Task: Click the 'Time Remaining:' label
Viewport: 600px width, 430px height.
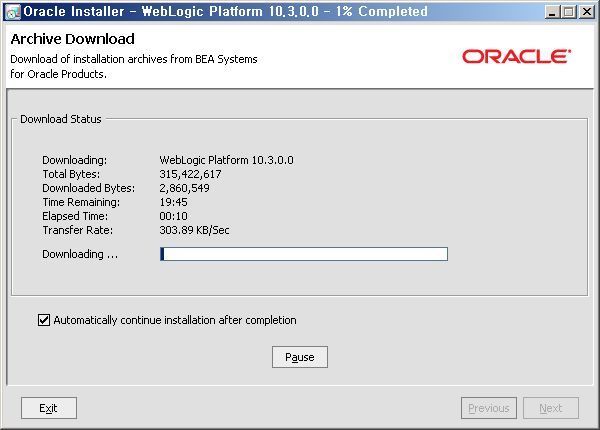Action: click(81, 202)
